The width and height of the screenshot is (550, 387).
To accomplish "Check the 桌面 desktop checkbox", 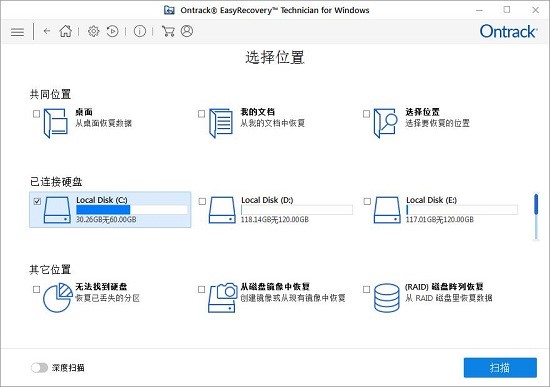I will pyautogui.click(x=36, y=114).
